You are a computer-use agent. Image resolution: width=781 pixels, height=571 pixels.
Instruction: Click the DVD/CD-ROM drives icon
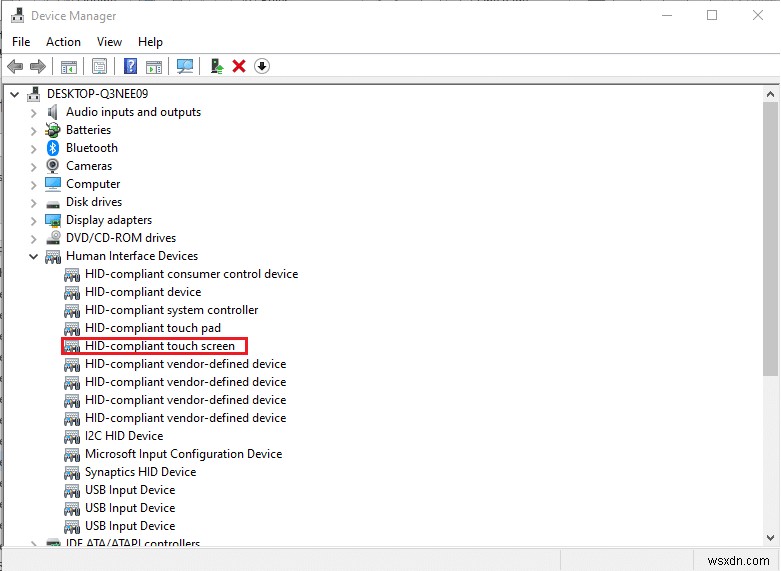coord(53,238)
